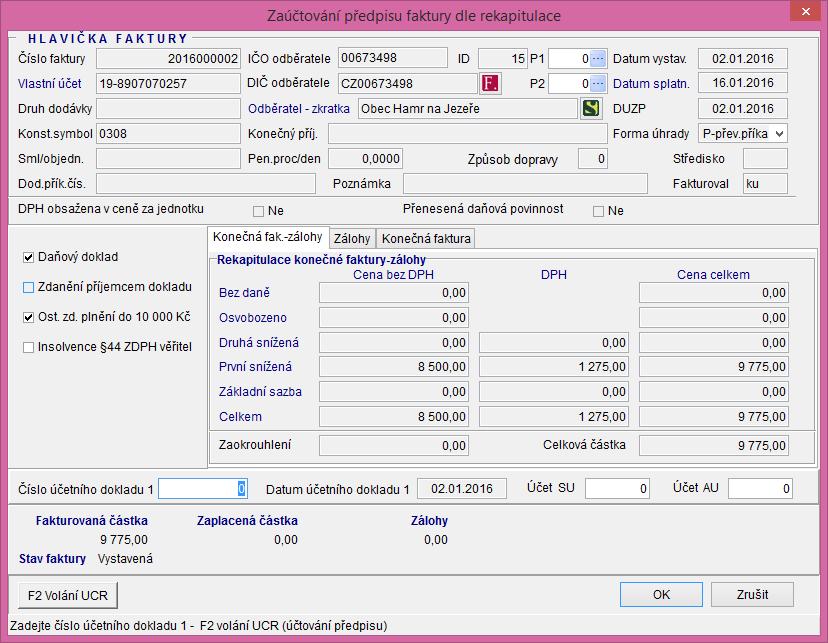Click the Fakturovaná částka amount 9 775,00

point(124,540)
